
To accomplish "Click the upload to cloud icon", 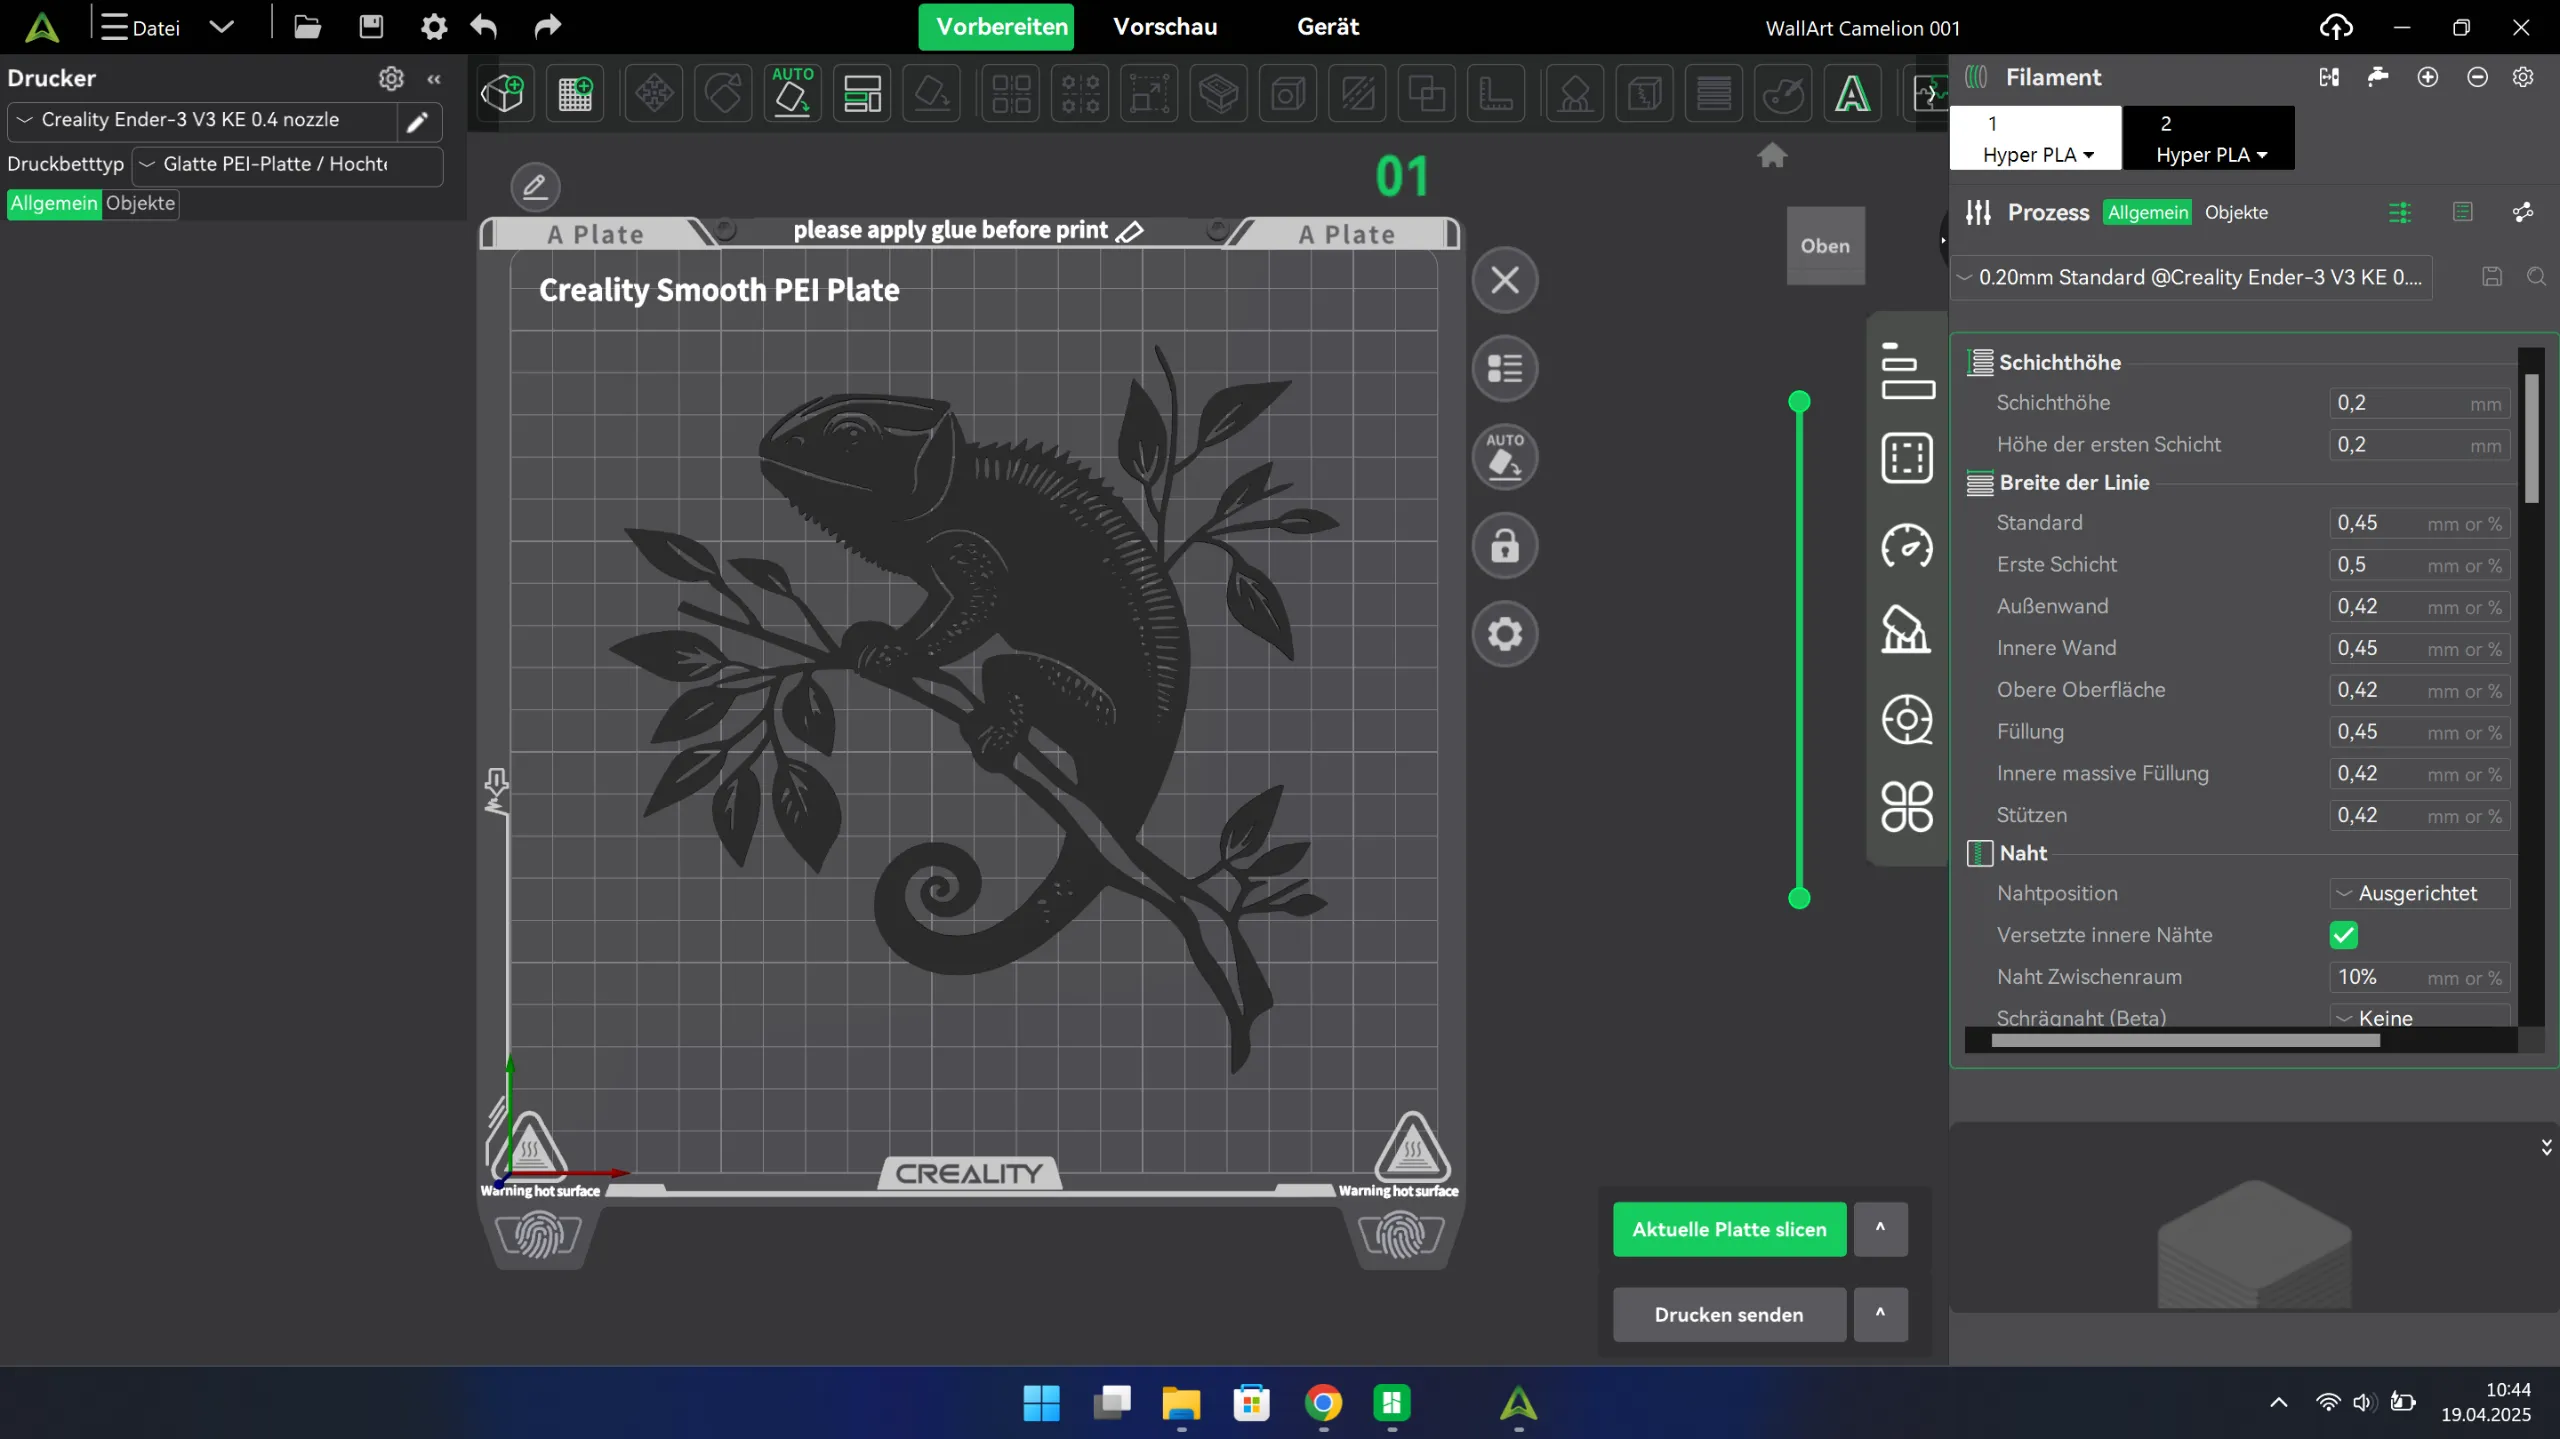I will 2336,27.
